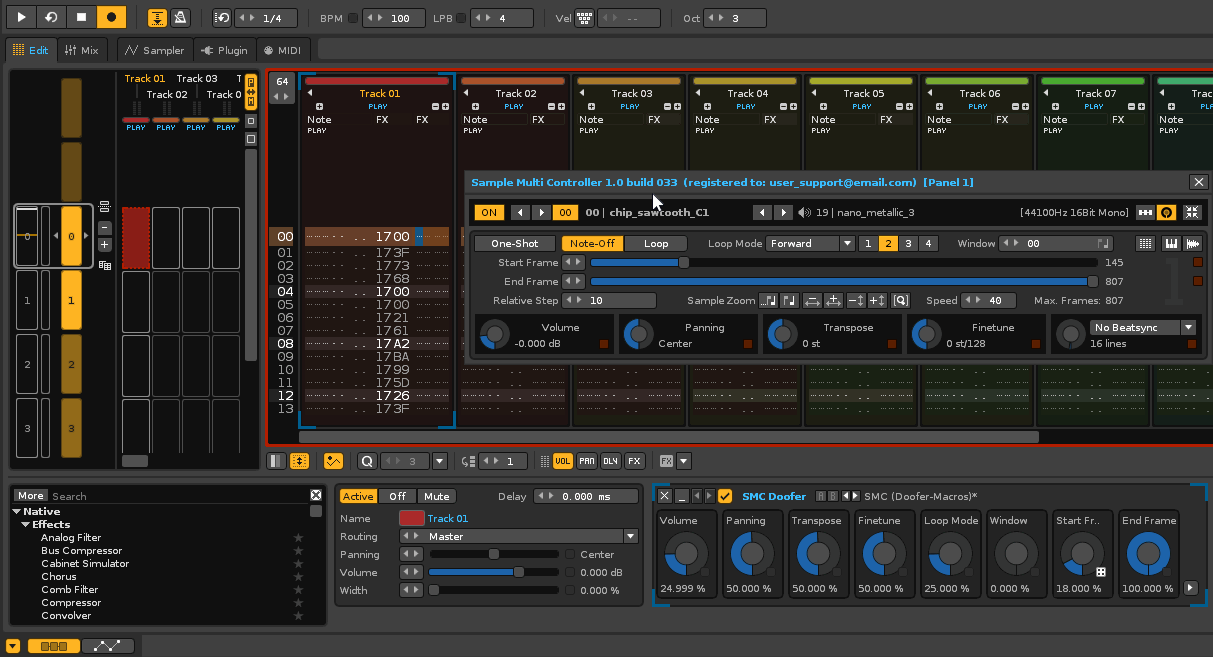Viewport: 1213px width, 657px height.
Task: Switch to the Sampler tab
Action: pos(154,50)
